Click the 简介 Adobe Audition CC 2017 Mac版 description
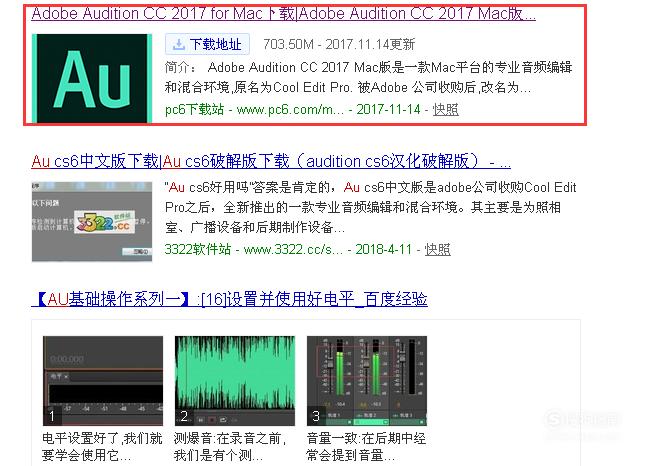 (x=369, y=77)
